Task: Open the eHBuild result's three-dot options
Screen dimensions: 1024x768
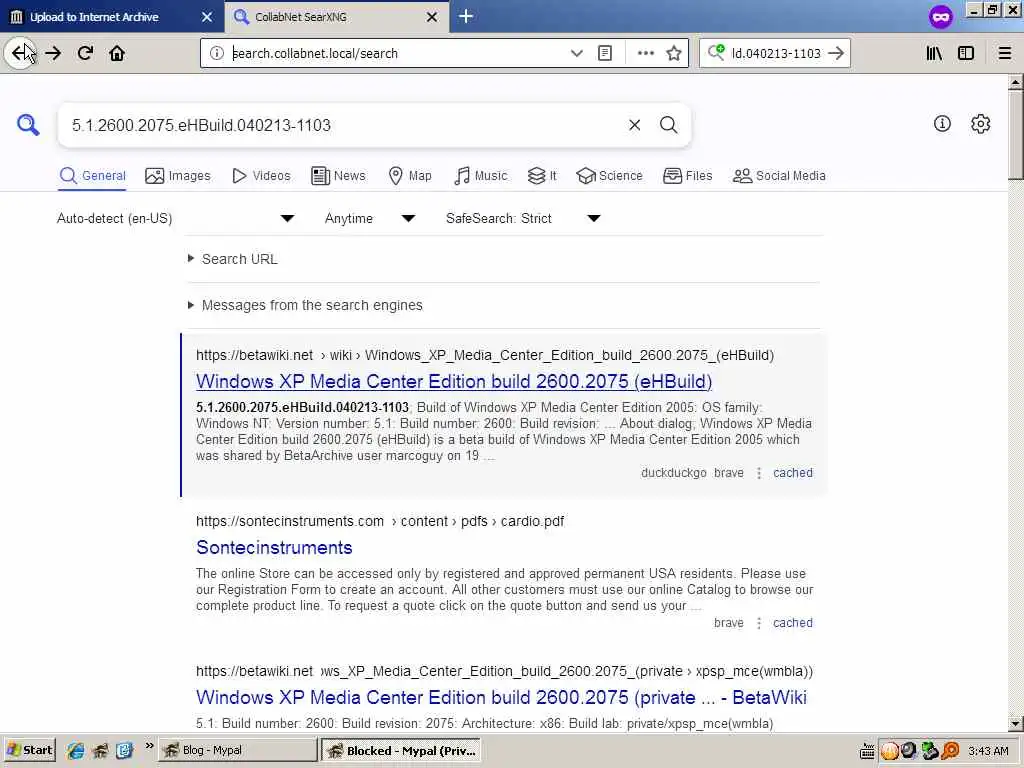Action: [758, 473]
